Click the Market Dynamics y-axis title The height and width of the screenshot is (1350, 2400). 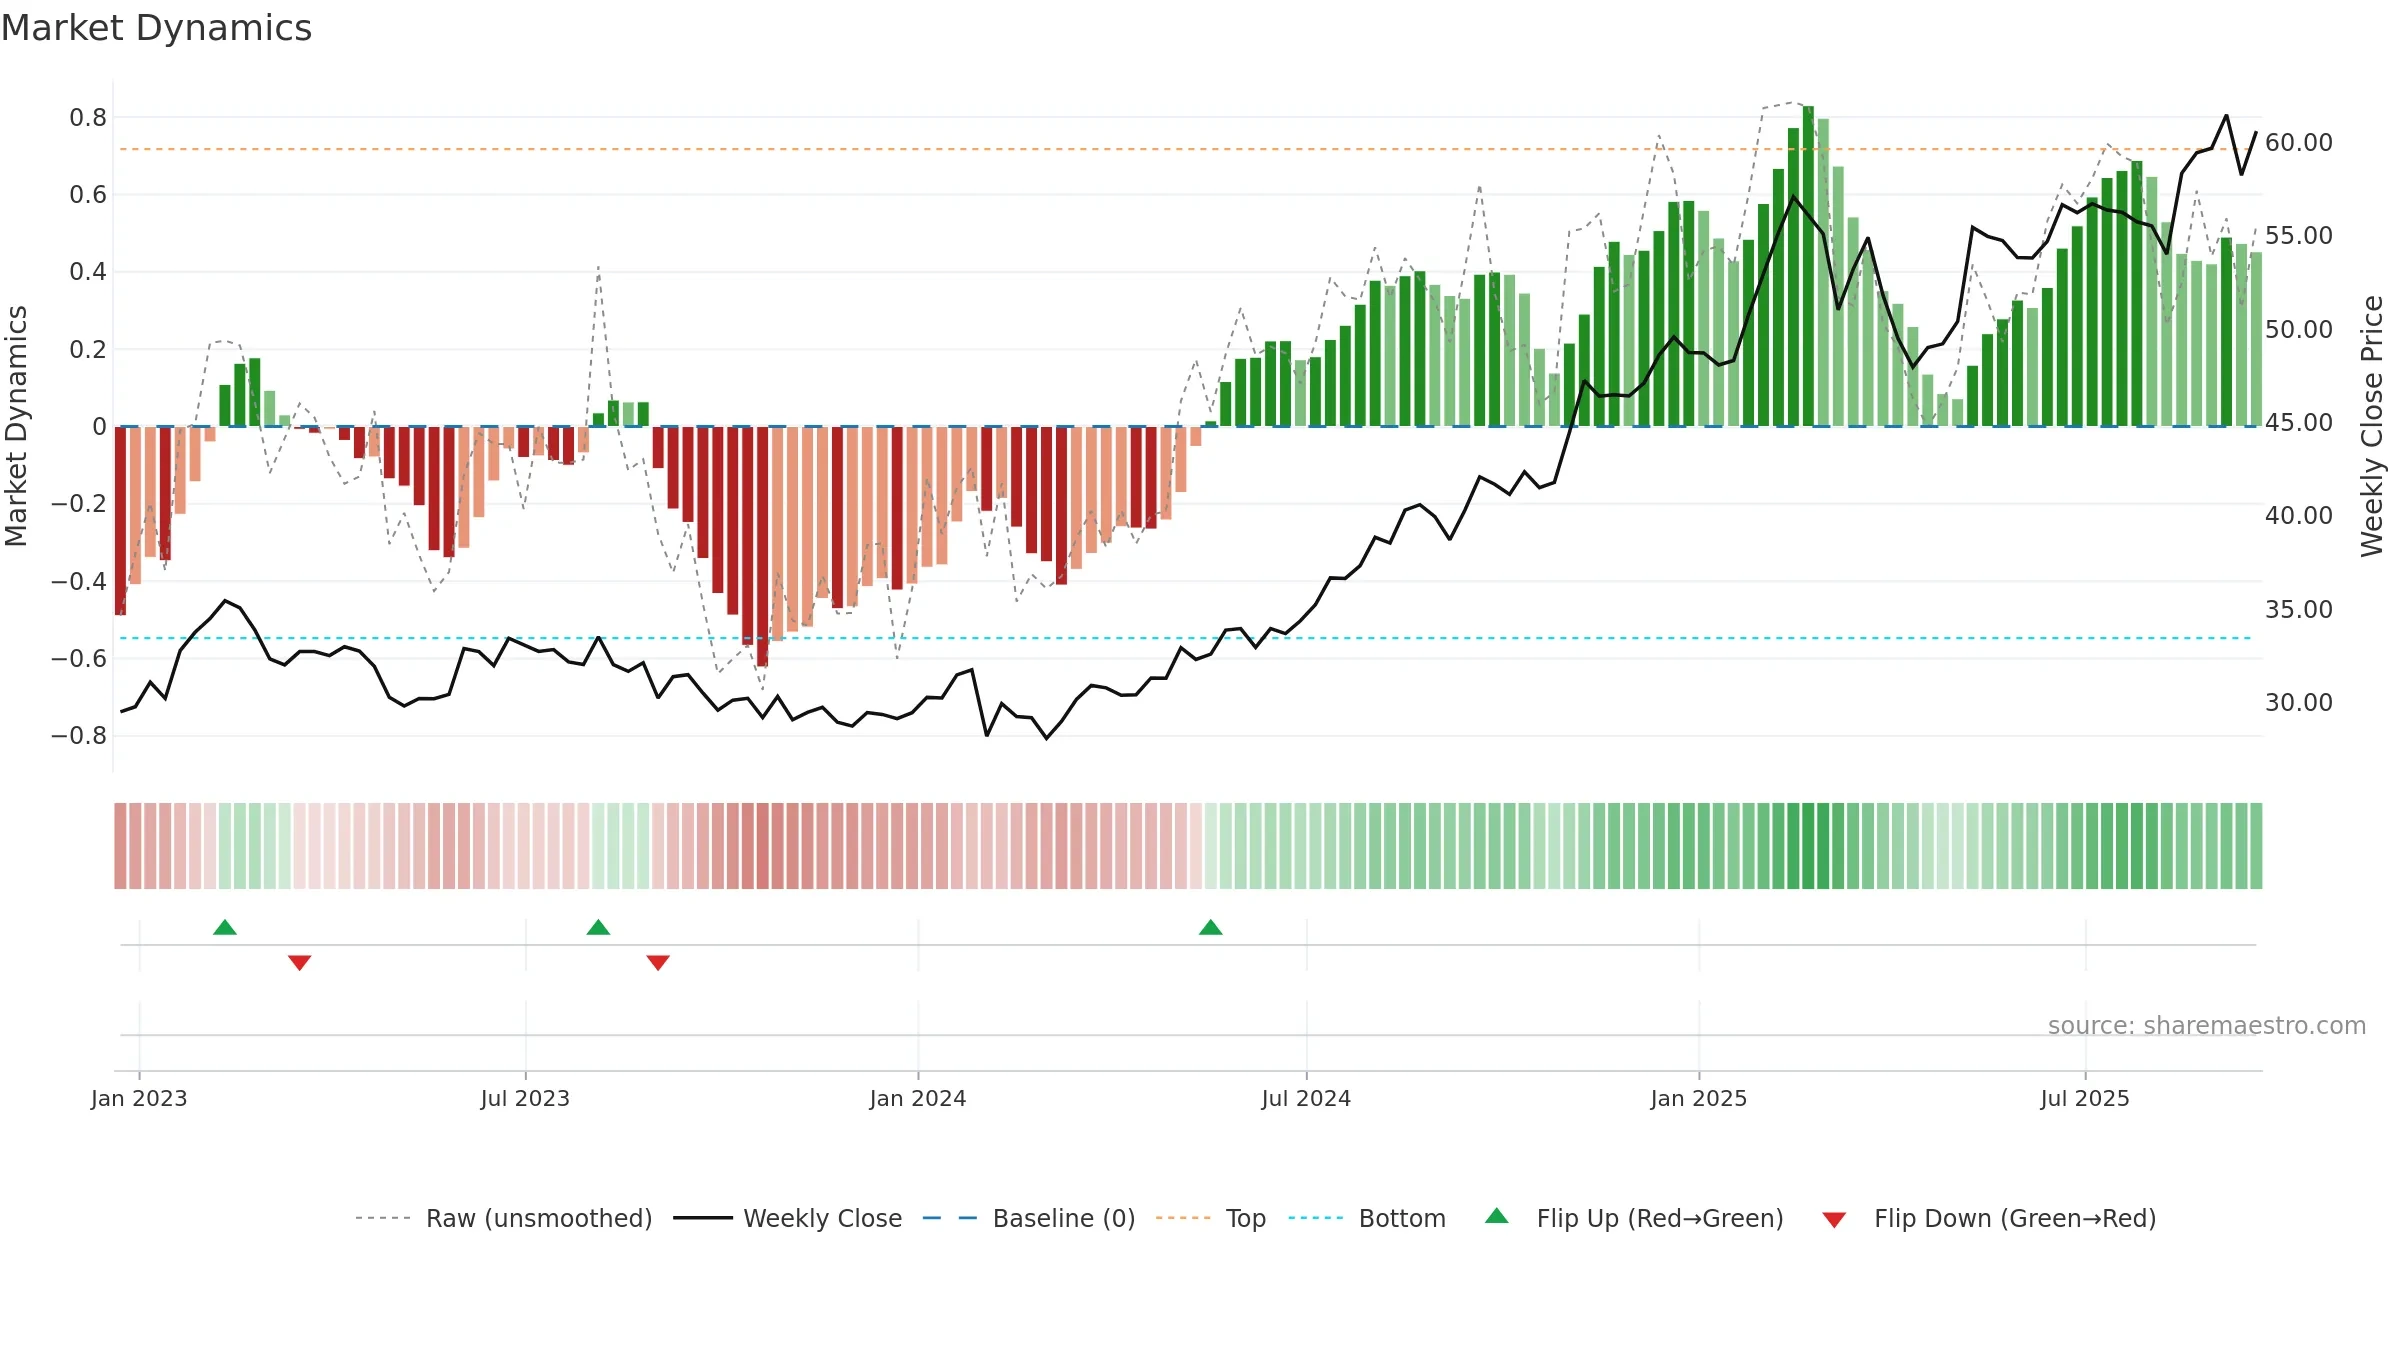coord(16,426)
